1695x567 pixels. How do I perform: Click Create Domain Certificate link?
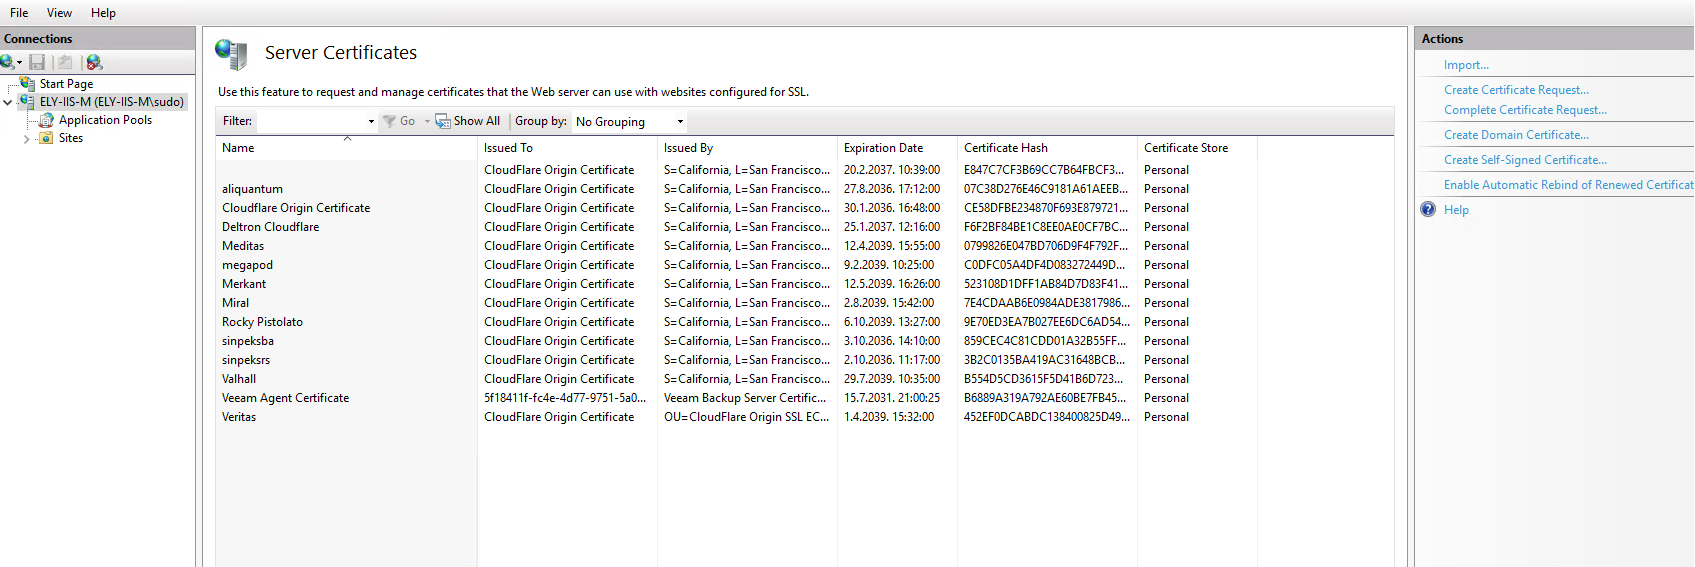(x=1516, y=135)
